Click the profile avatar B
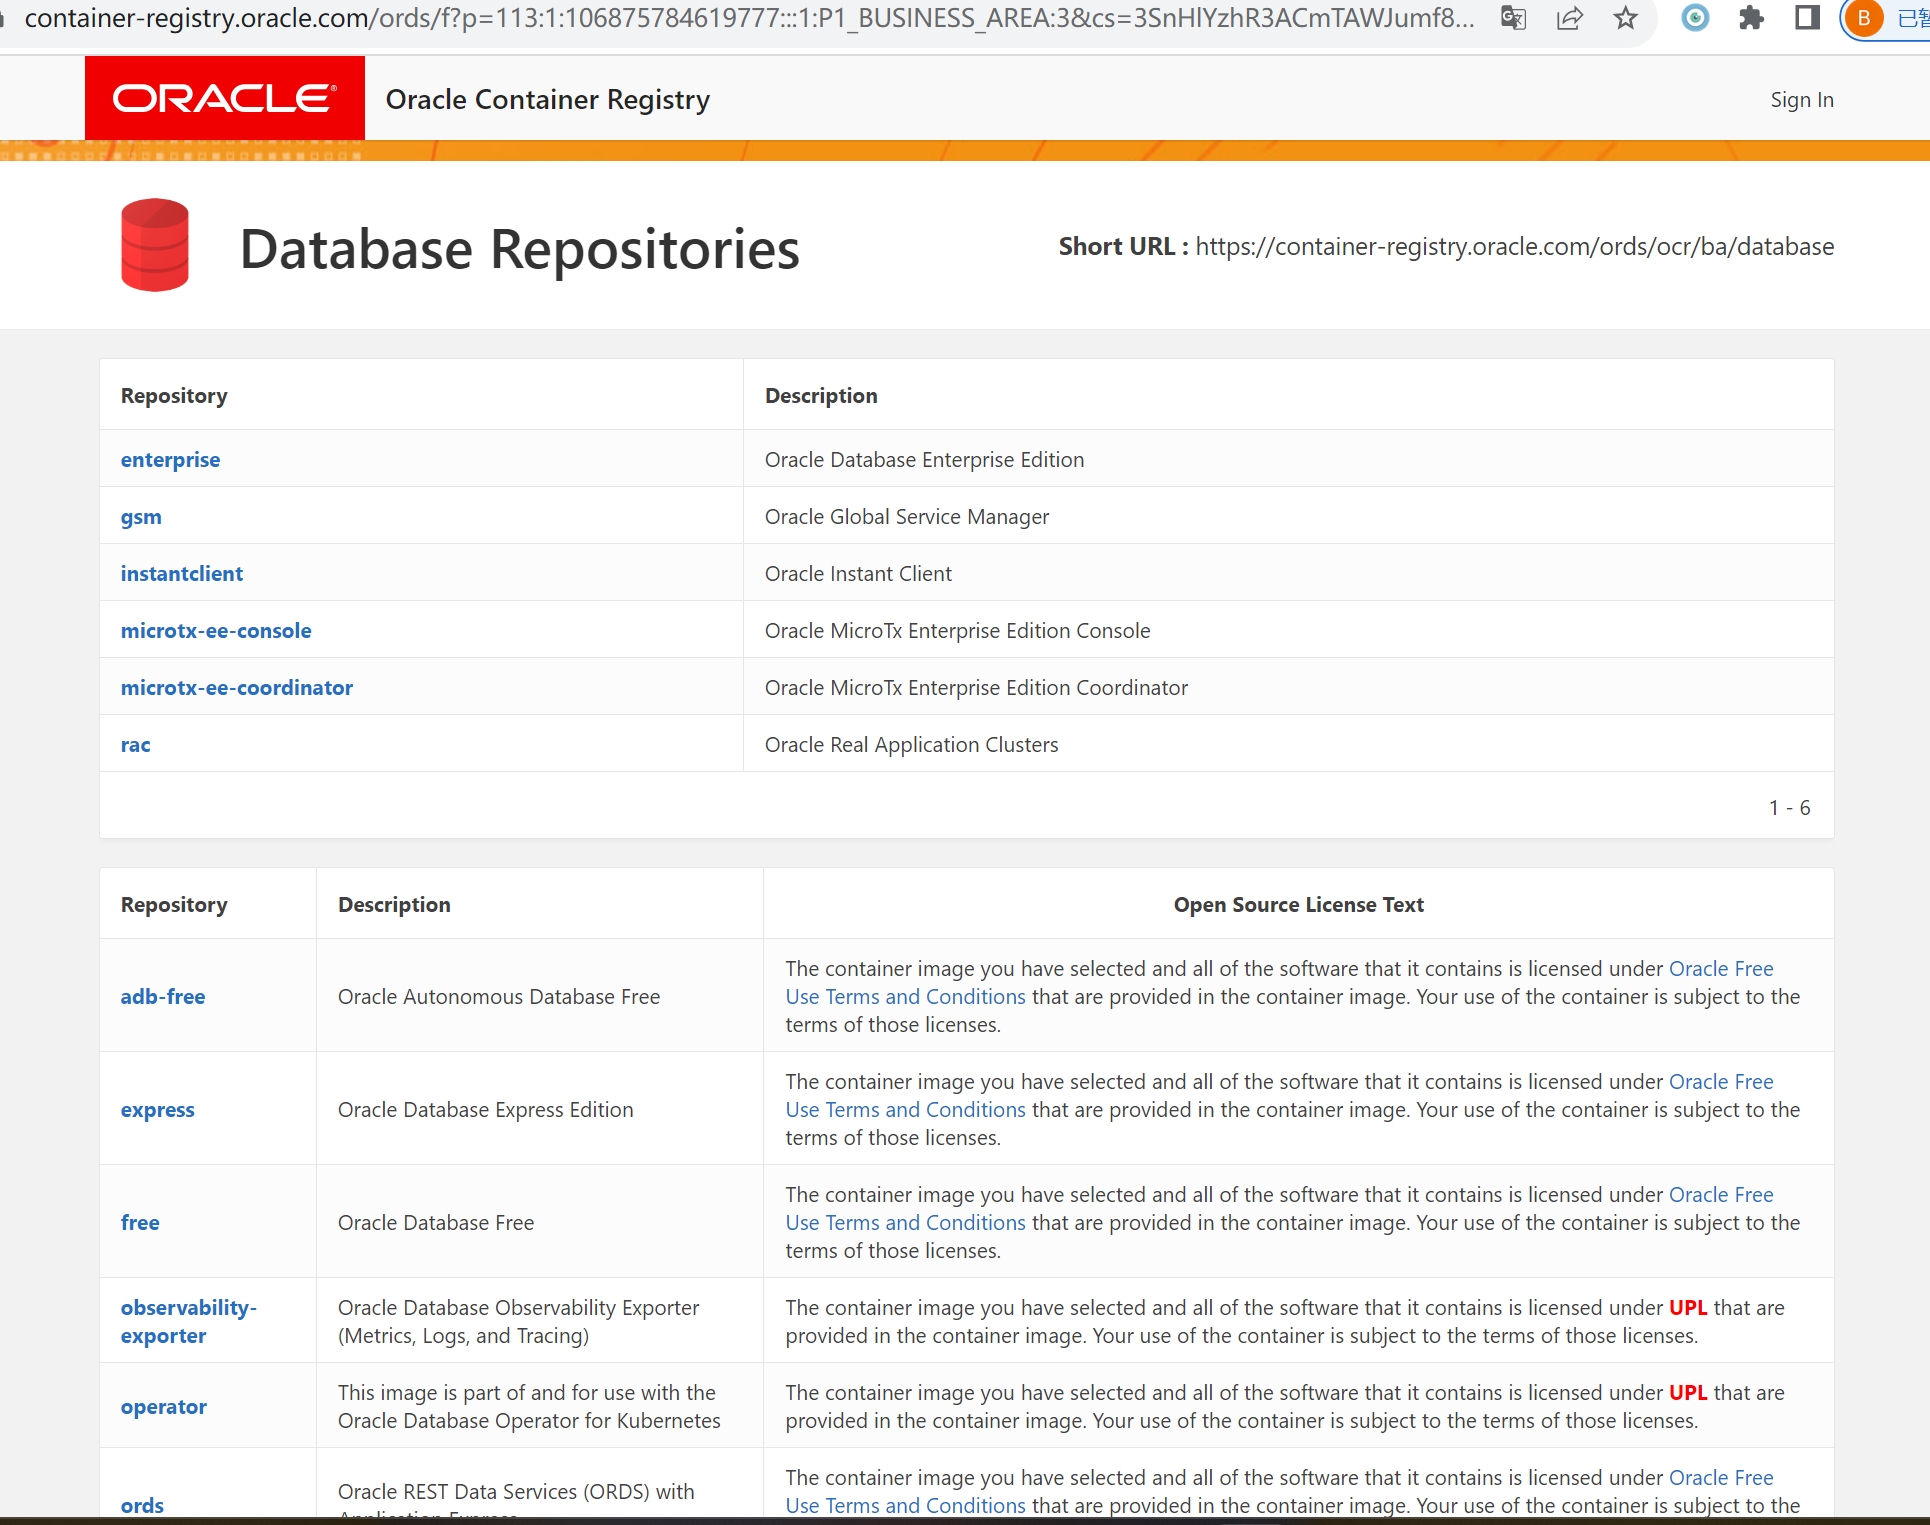 pyautogui.click(x=1862, y=19)
